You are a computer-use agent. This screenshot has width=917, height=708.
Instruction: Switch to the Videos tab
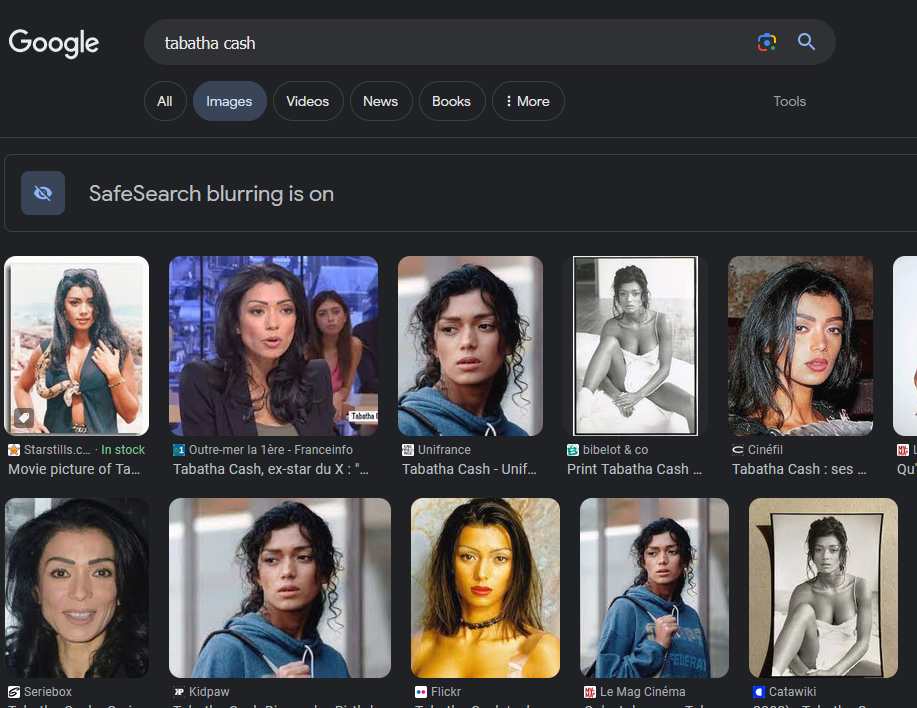tap(307, 101)
